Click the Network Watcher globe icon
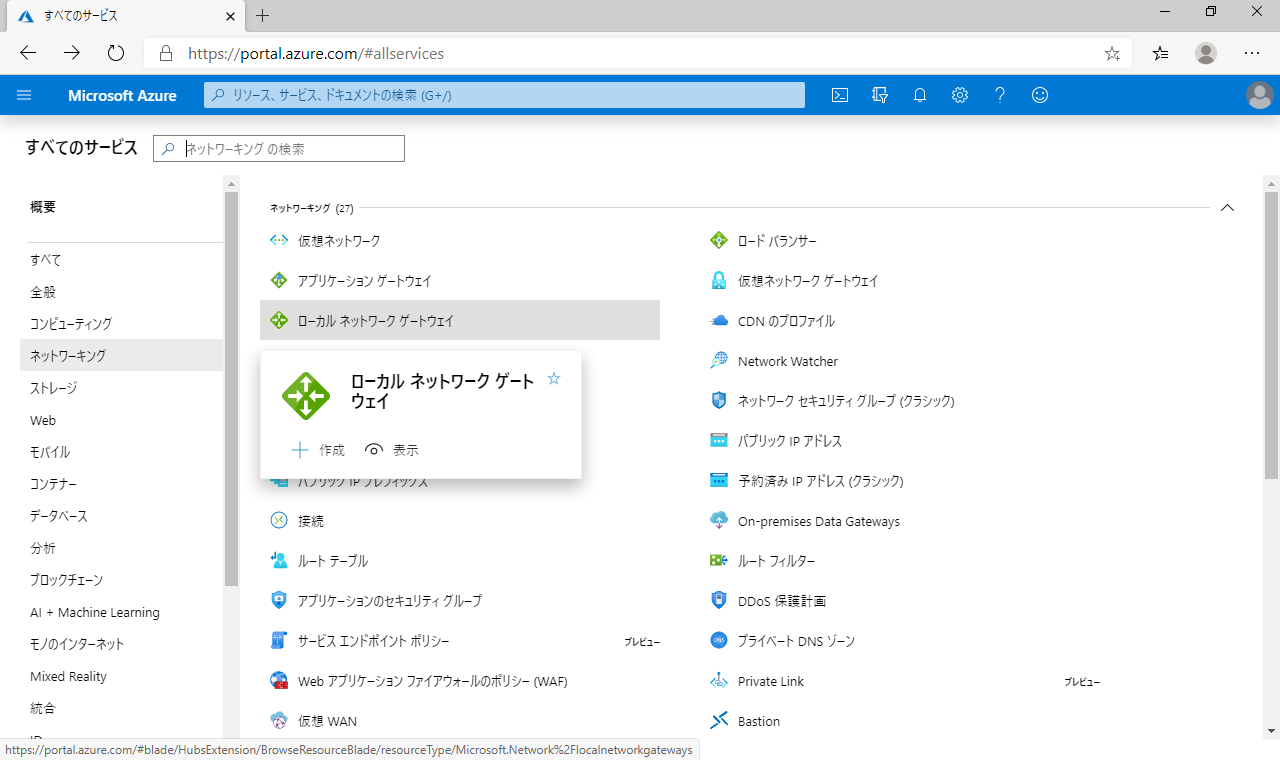 719,361
